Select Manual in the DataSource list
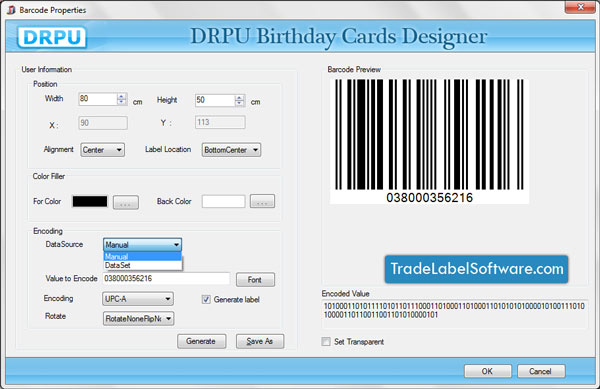 (142, 256)
